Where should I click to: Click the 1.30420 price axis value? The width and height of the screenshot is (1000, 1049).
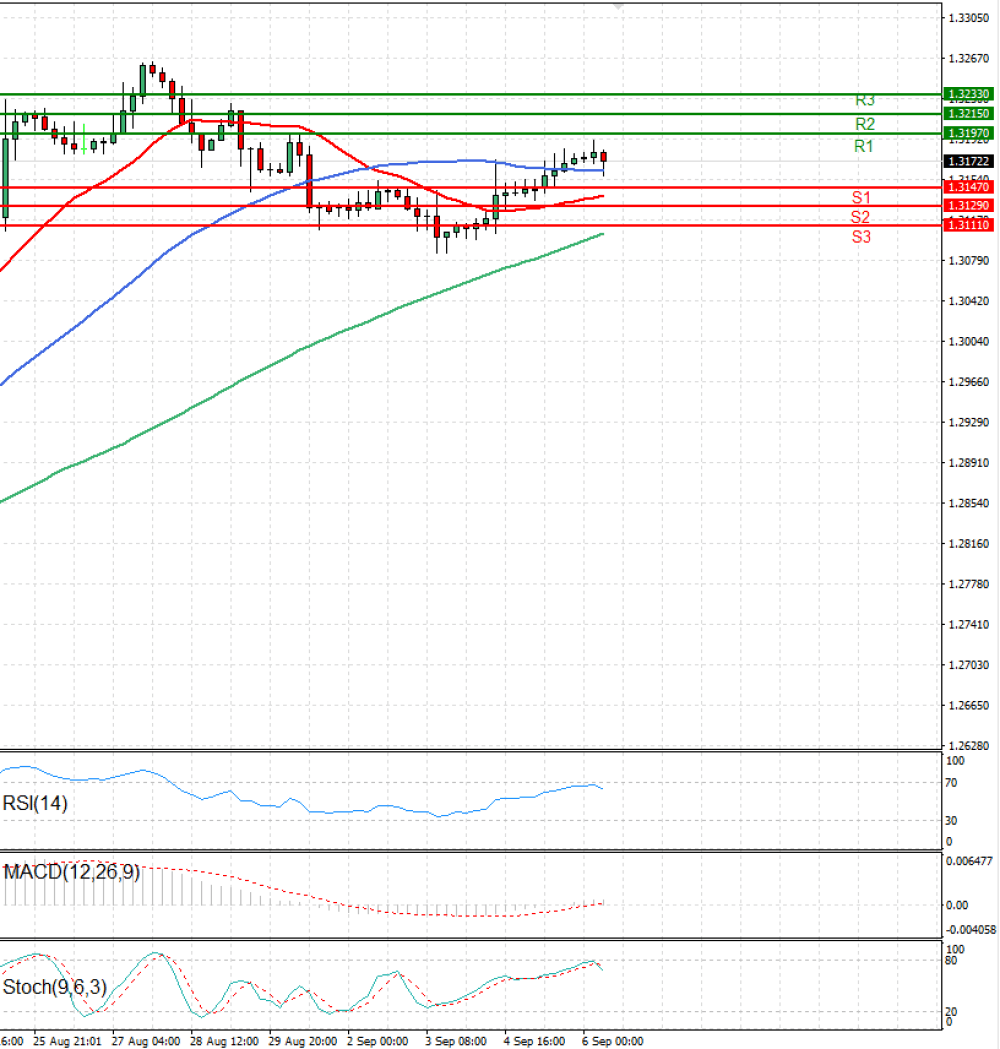pos(969,301)
